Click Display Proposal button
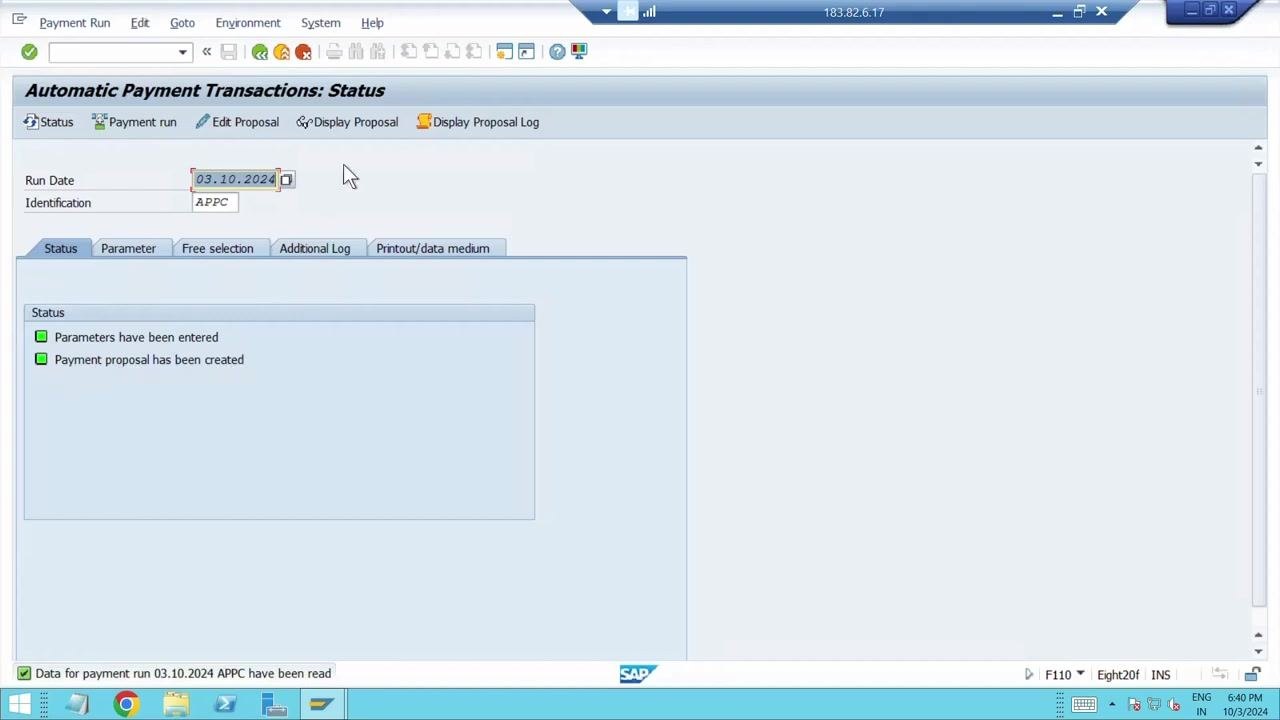 pos(347,122)
